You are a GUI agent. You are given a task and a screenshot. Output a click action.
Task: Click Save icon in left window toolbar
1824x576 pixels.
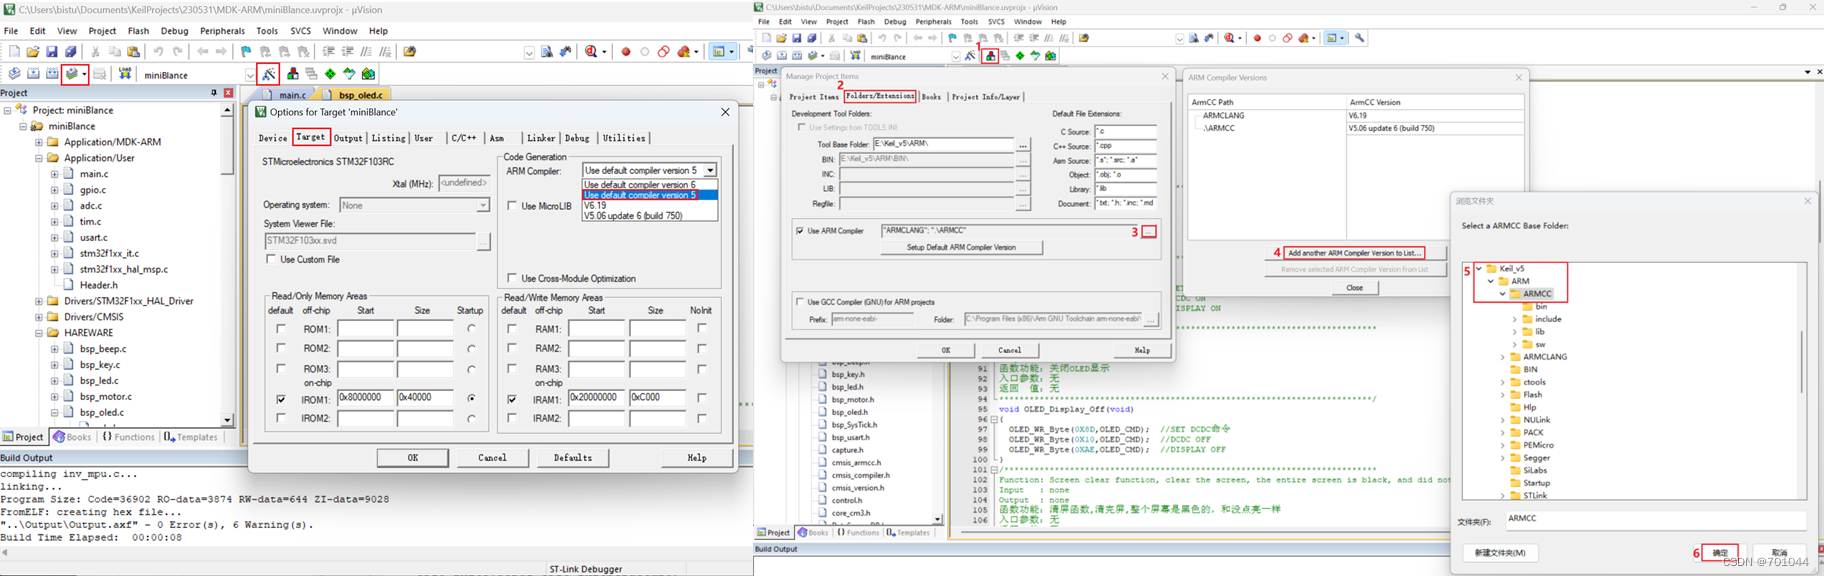point(52,51)
